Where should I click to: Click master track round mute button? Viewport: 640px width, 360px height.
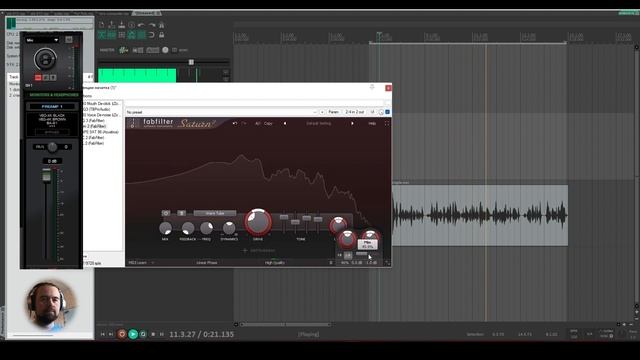[165, 50]
